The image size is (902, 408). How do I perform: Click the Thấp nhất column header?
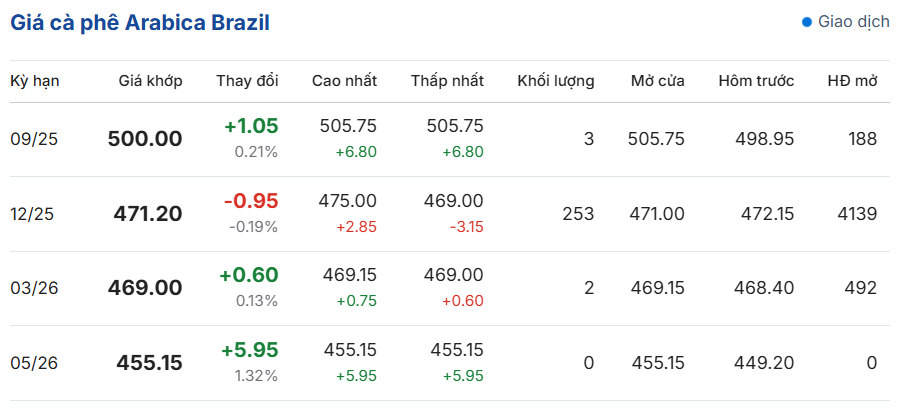pos(447,81)
